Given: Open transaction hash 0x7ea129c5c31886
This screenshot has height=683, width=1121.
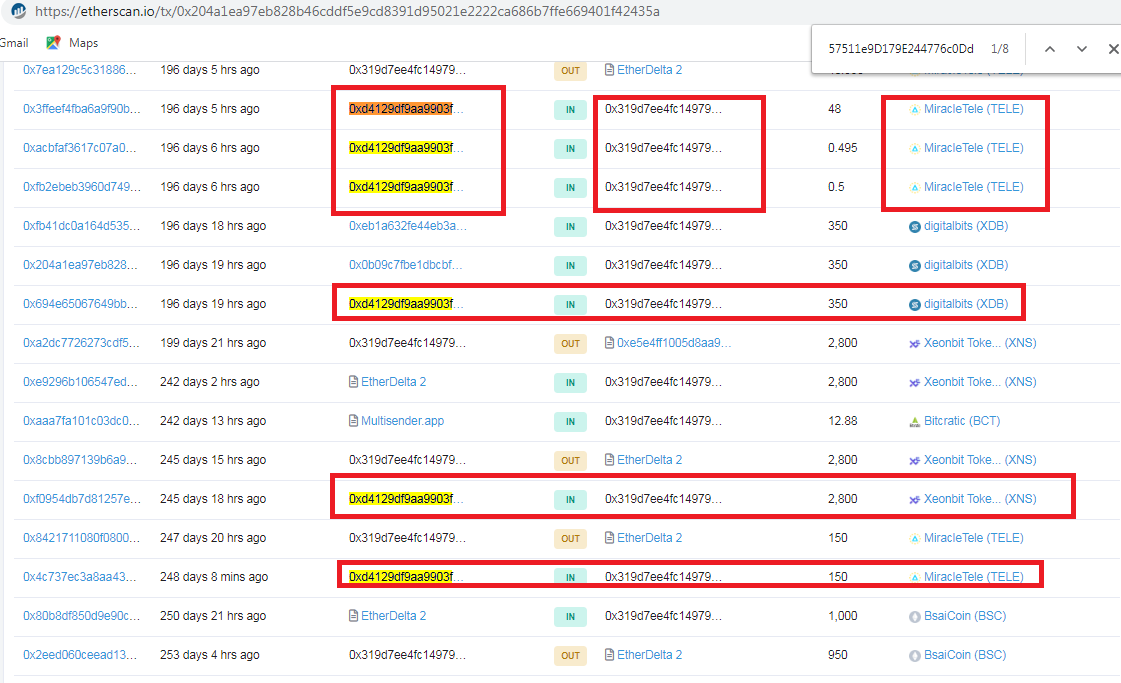Looking at the screenshot, I should pos(79,70).
